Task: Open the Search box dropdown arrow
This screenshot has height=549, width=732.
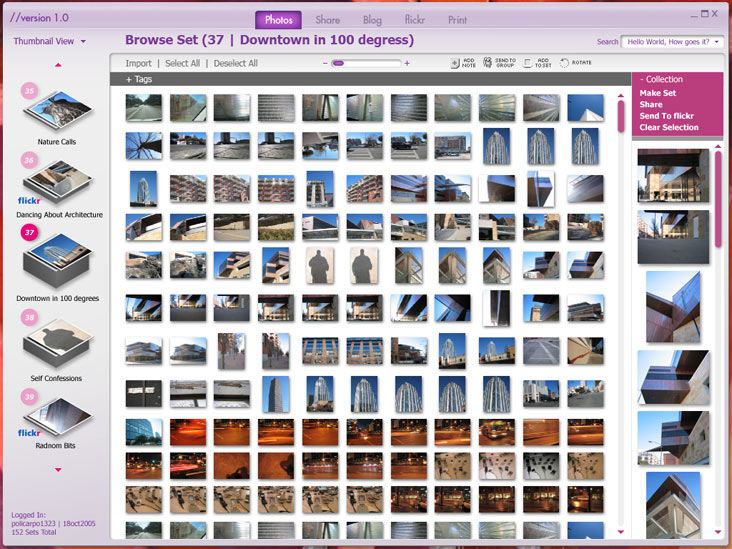Action: click(717, 42)
